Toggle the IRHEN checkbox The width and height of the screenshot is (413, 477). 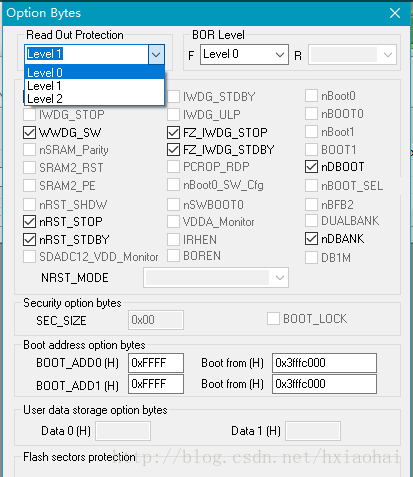(x=173, y=240)
